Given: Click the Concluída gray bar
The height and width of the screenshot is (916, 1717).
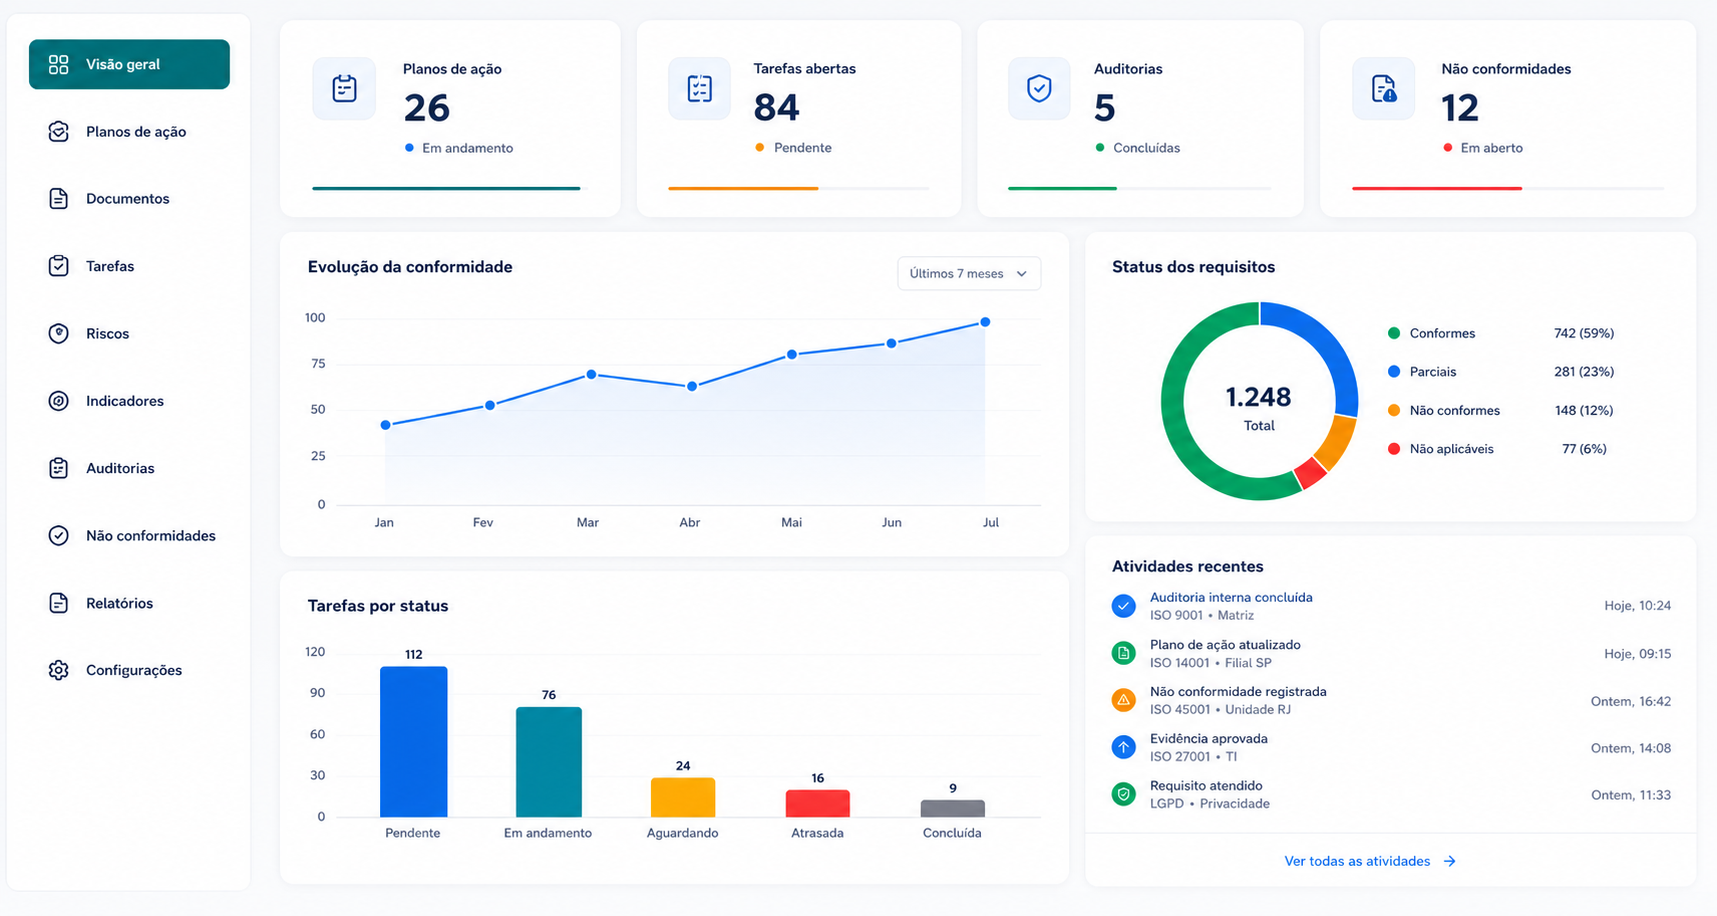Looking at the screenshot, I should [953, 808].
